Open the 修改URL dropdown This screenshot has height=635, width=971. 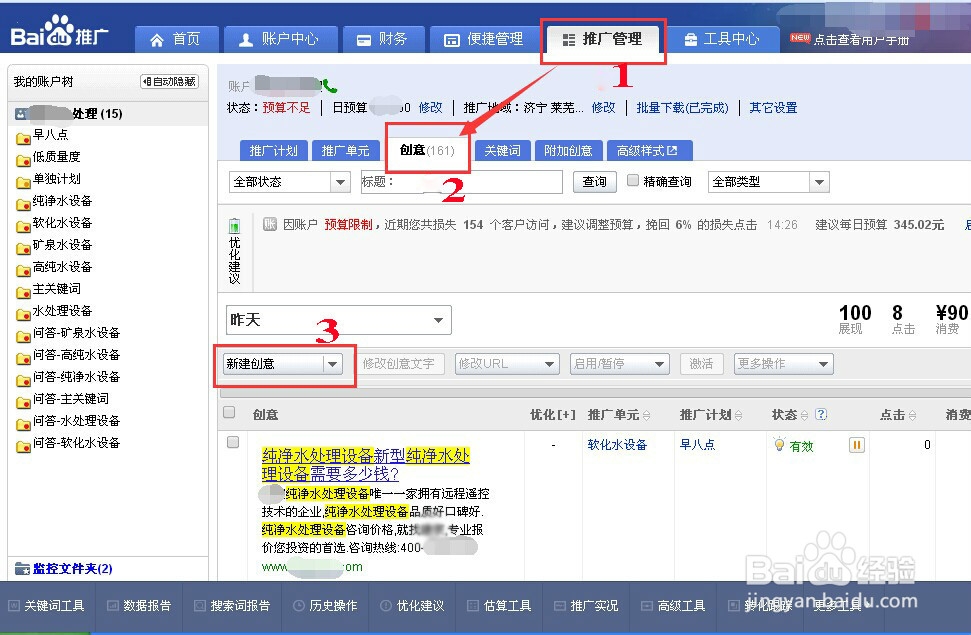(x=507, y=364)
